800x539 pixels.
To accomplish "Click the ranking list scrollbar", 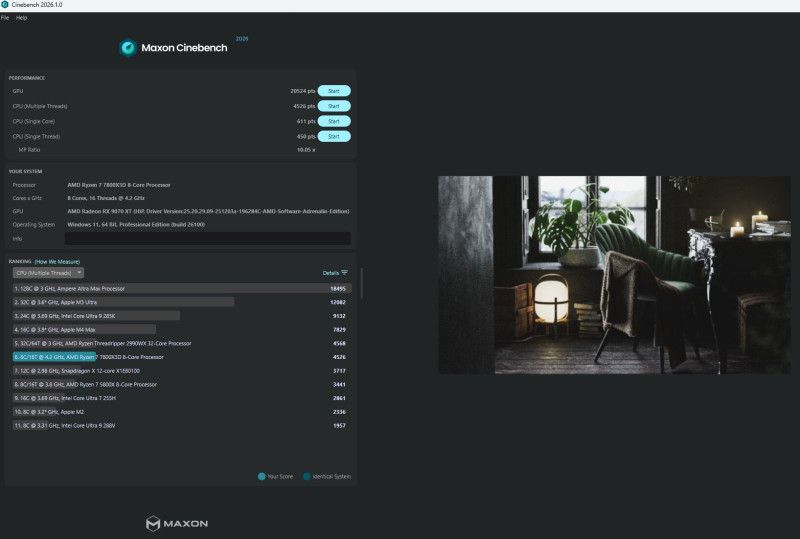I will pyautogui.click(x=362, y=283).
